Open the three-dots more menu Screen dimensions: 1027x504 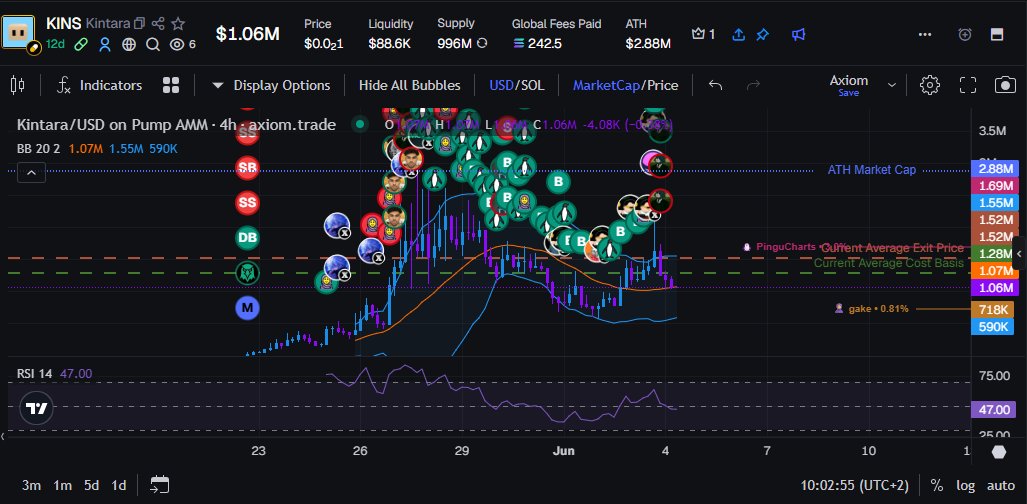coord(925,34)
